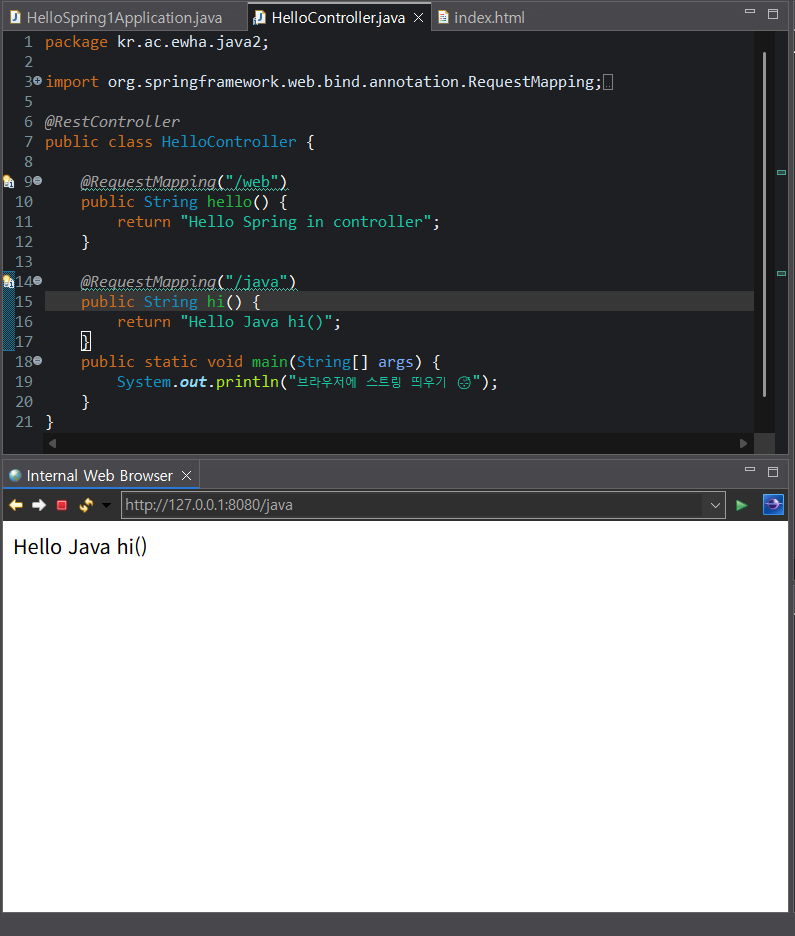Open page in external browser icon
The height and width of the screenshot is (936, 795).
pyautogui.click(x=773, y=504)
